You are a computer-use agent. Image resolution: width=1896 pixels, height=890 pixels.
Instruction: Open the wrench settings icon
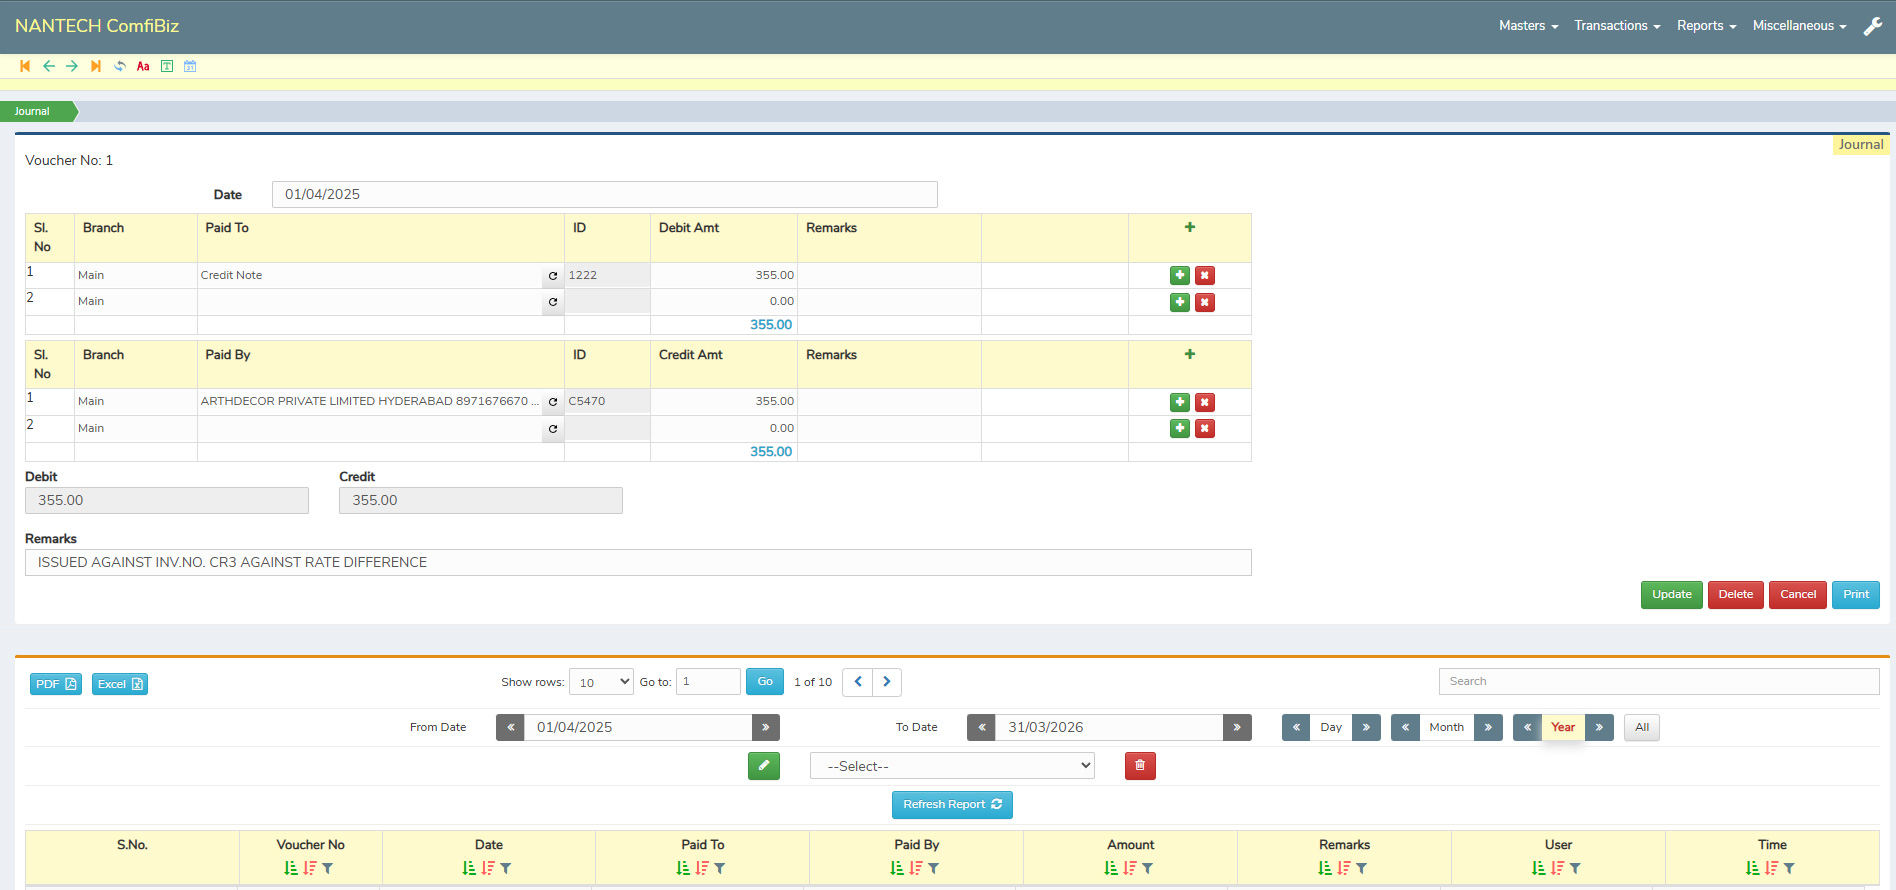(1872, 26)
